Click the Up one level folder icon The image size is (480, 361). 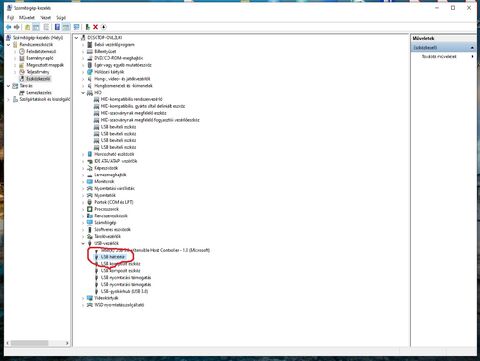point(28,27)
